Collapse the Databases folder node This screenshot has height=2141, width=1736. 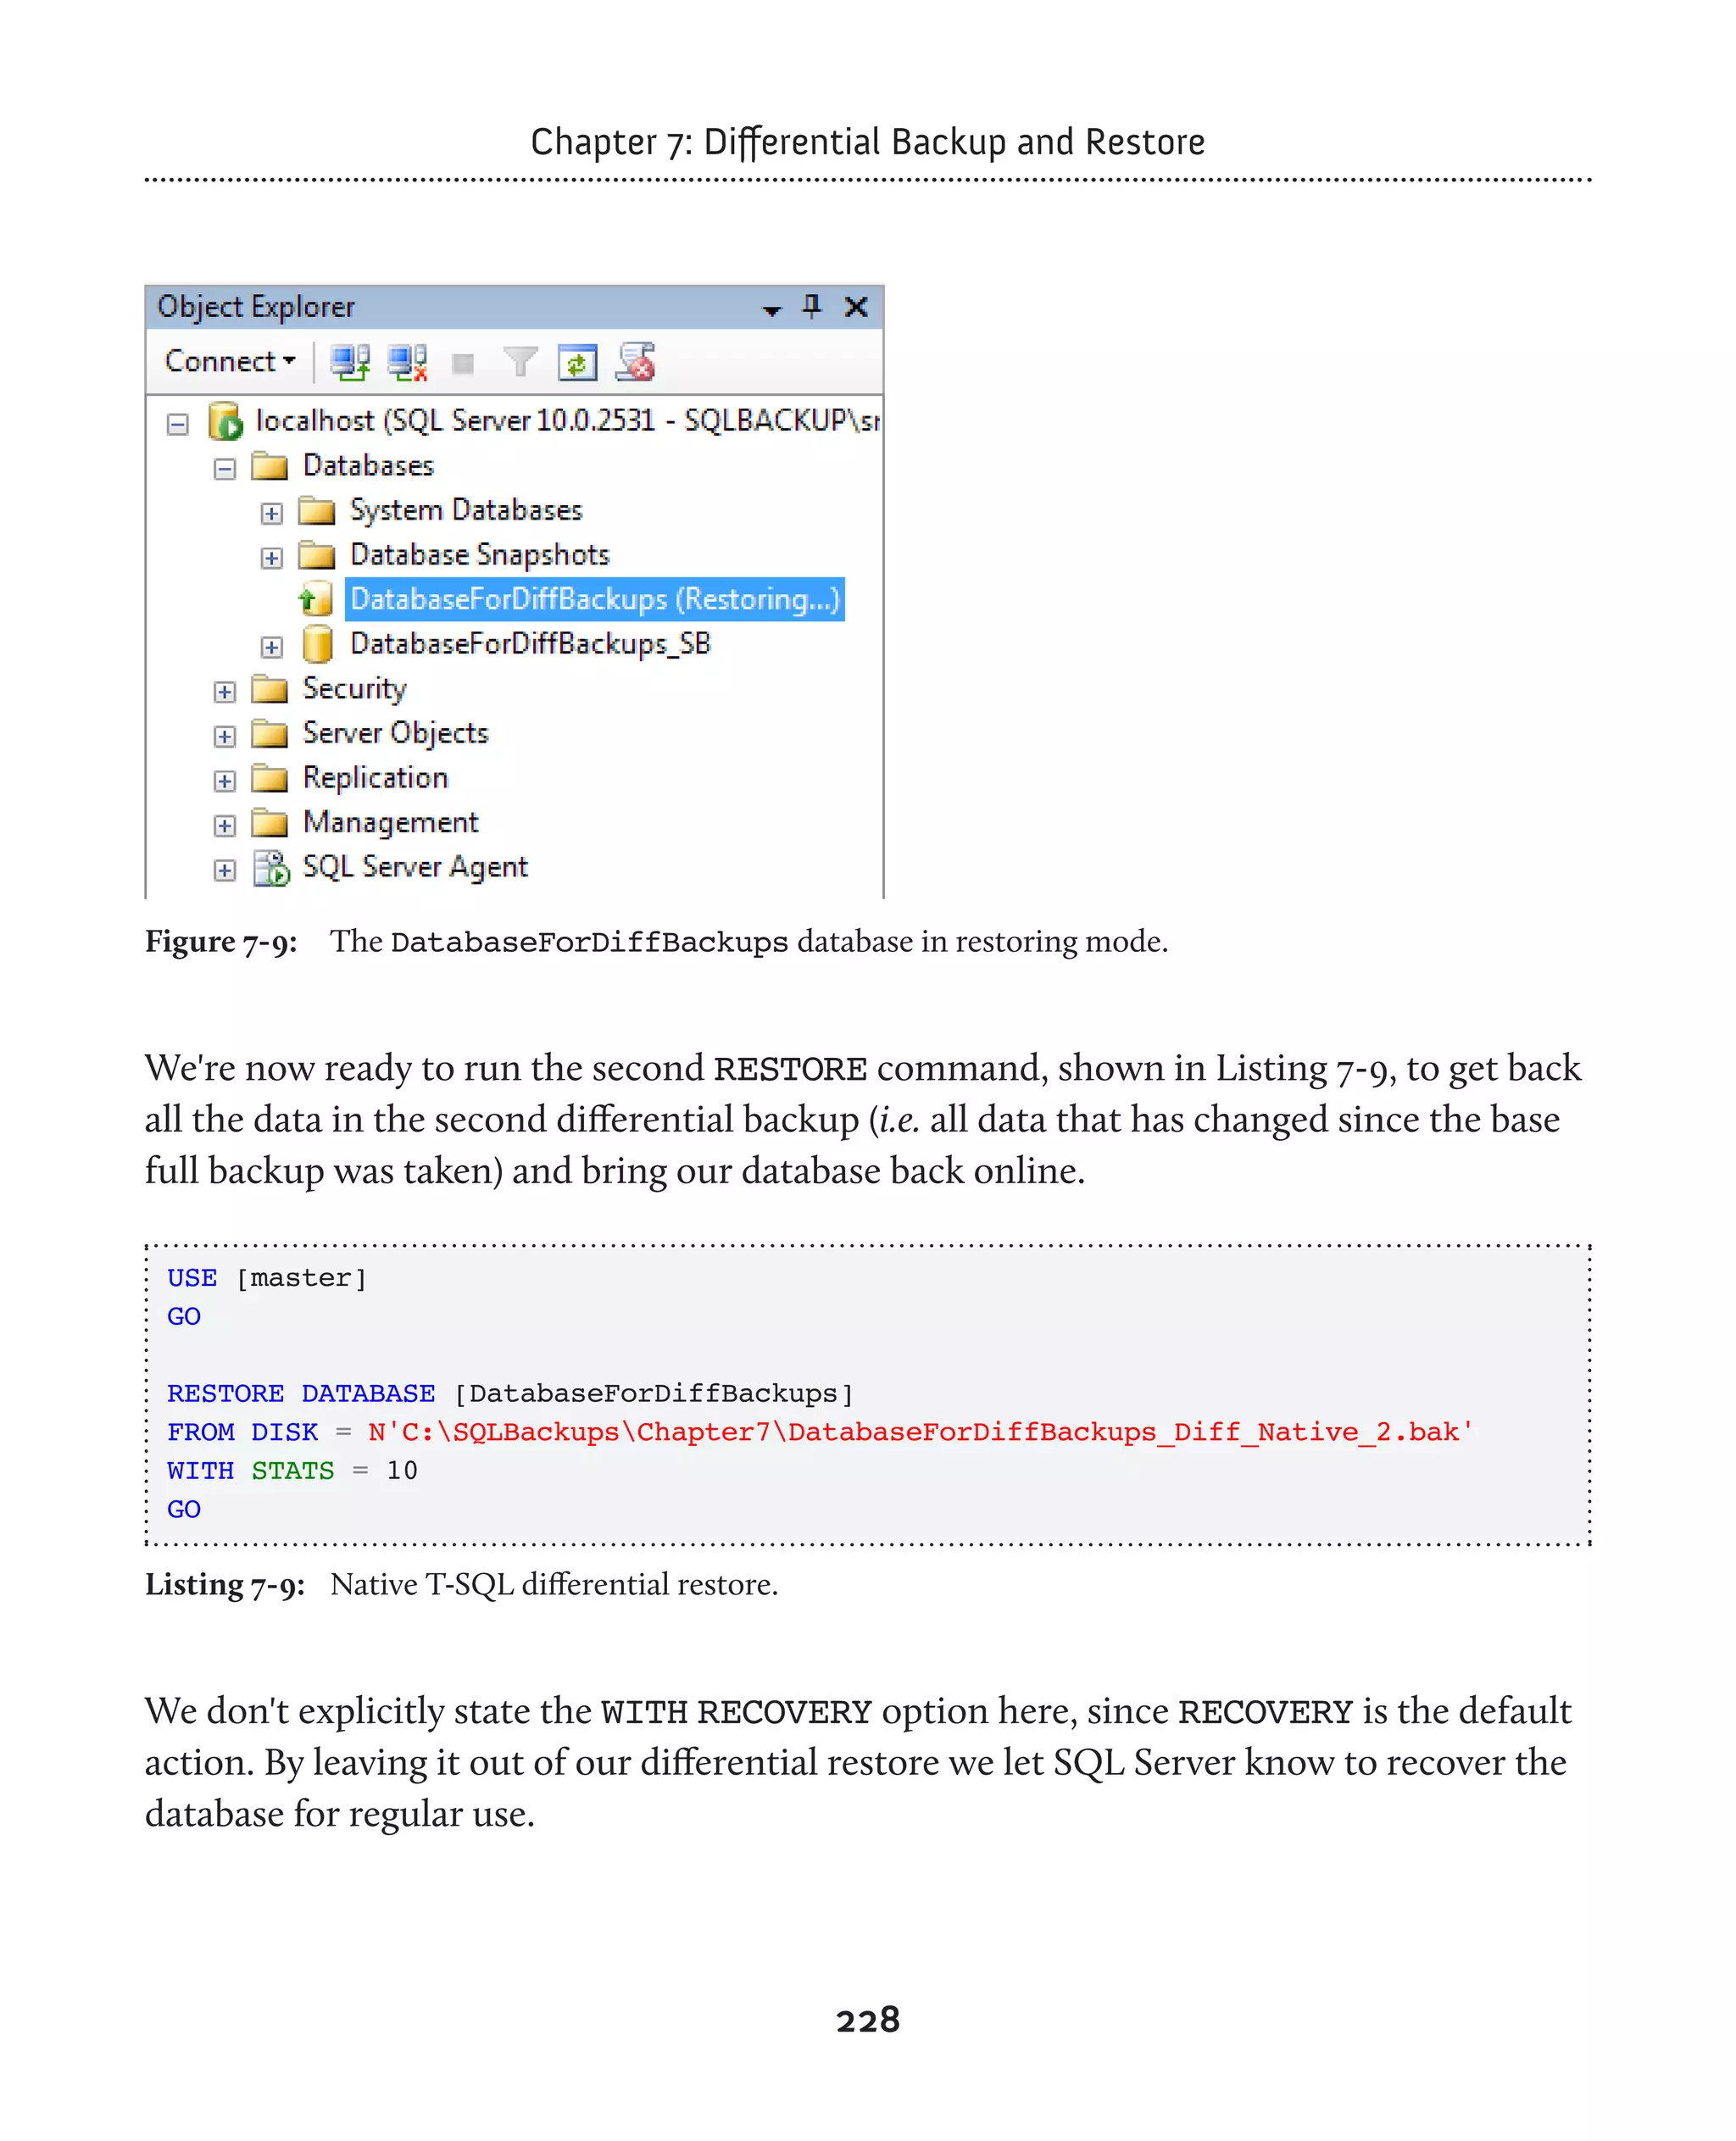click(225, 468)
